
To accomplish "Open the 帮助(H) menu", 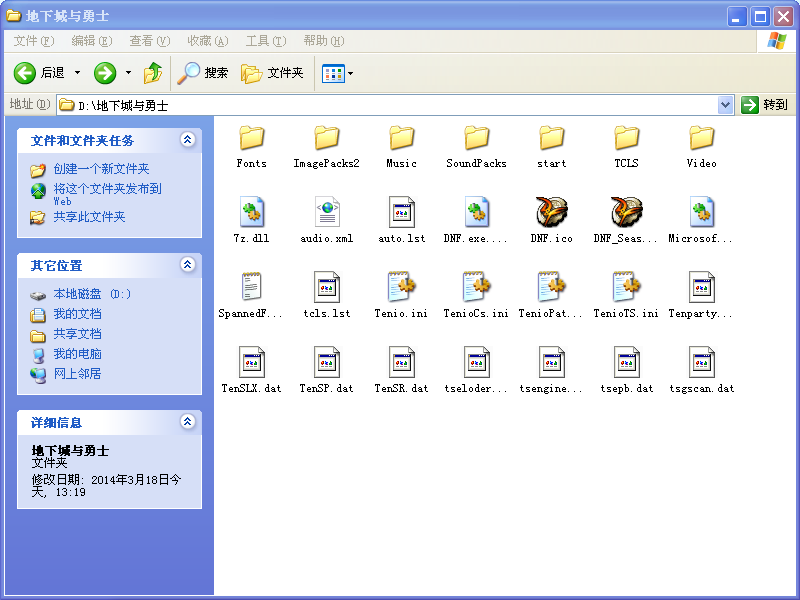I will [324, 41].
